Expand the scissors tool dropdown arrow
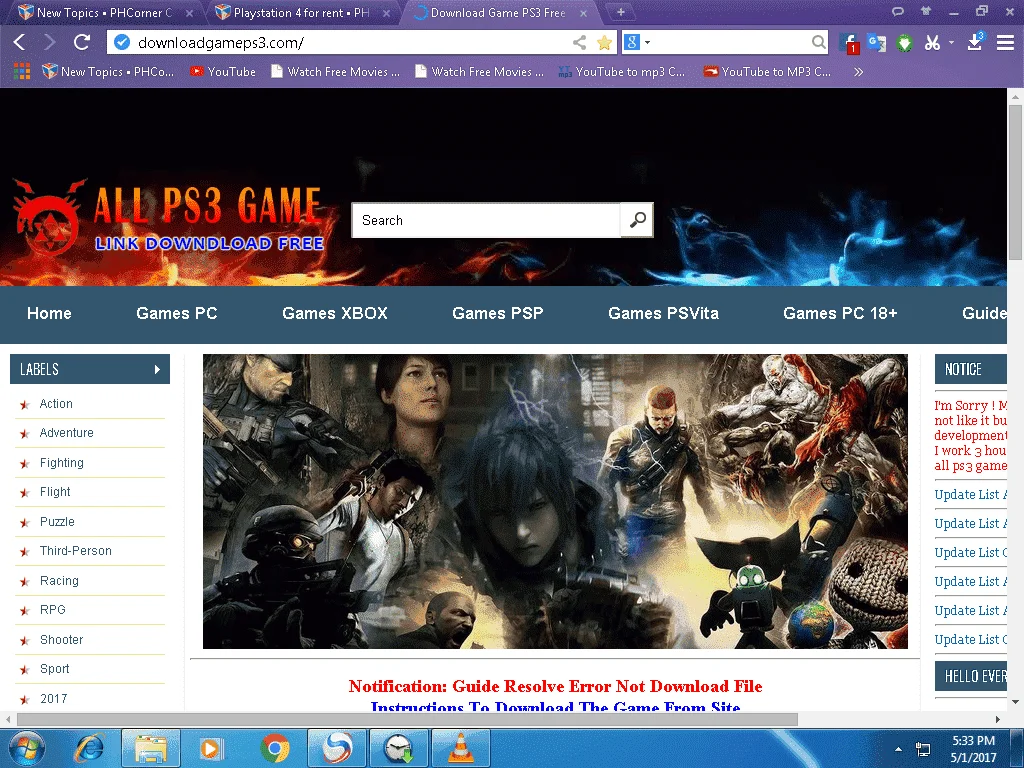 (x=951, y=42)
